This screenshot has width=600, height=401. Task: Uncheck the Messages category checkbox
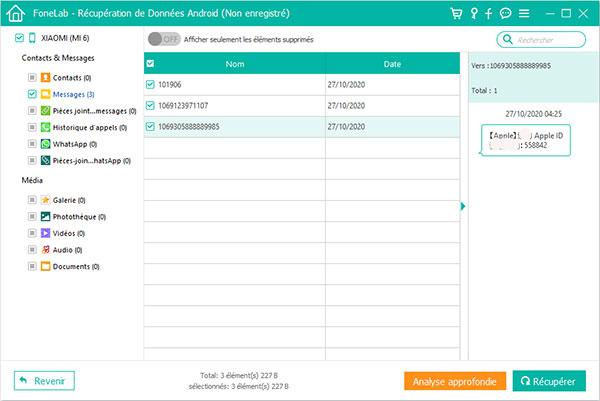click(32, 94)
